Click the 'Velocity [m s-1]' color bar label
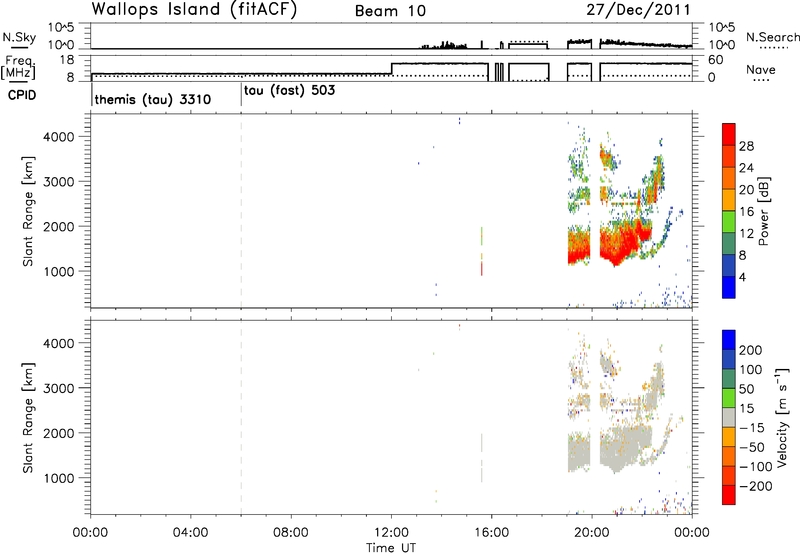 [781, 417]
